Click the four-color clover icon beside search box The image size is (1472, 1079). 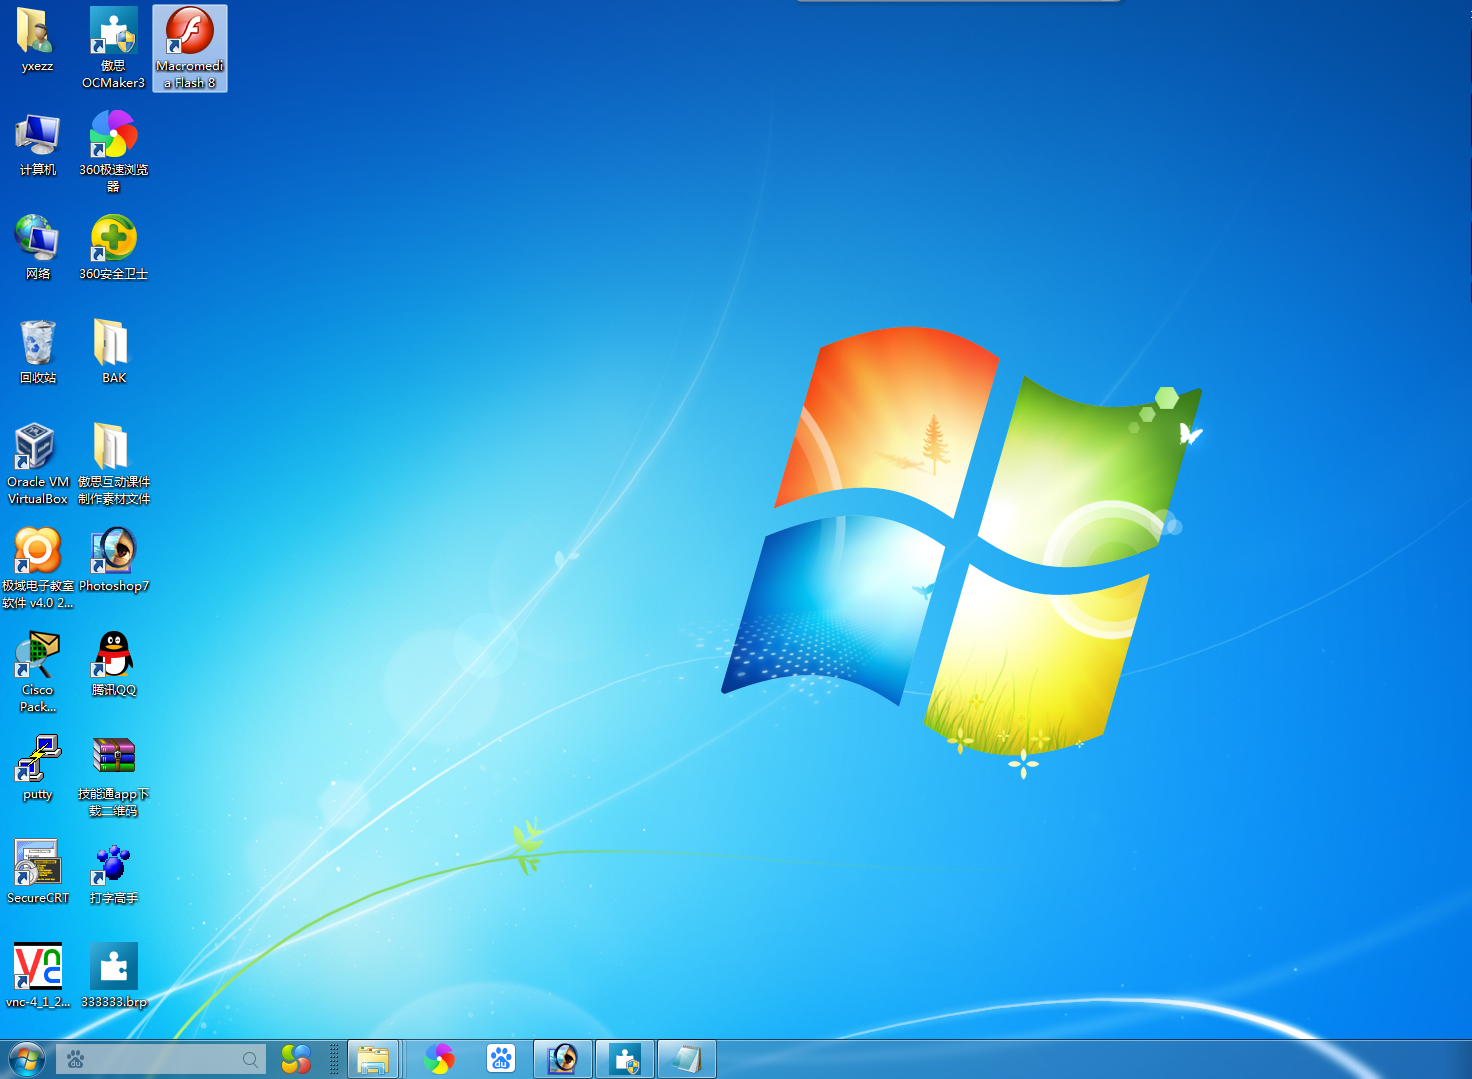click(296, 1059)
